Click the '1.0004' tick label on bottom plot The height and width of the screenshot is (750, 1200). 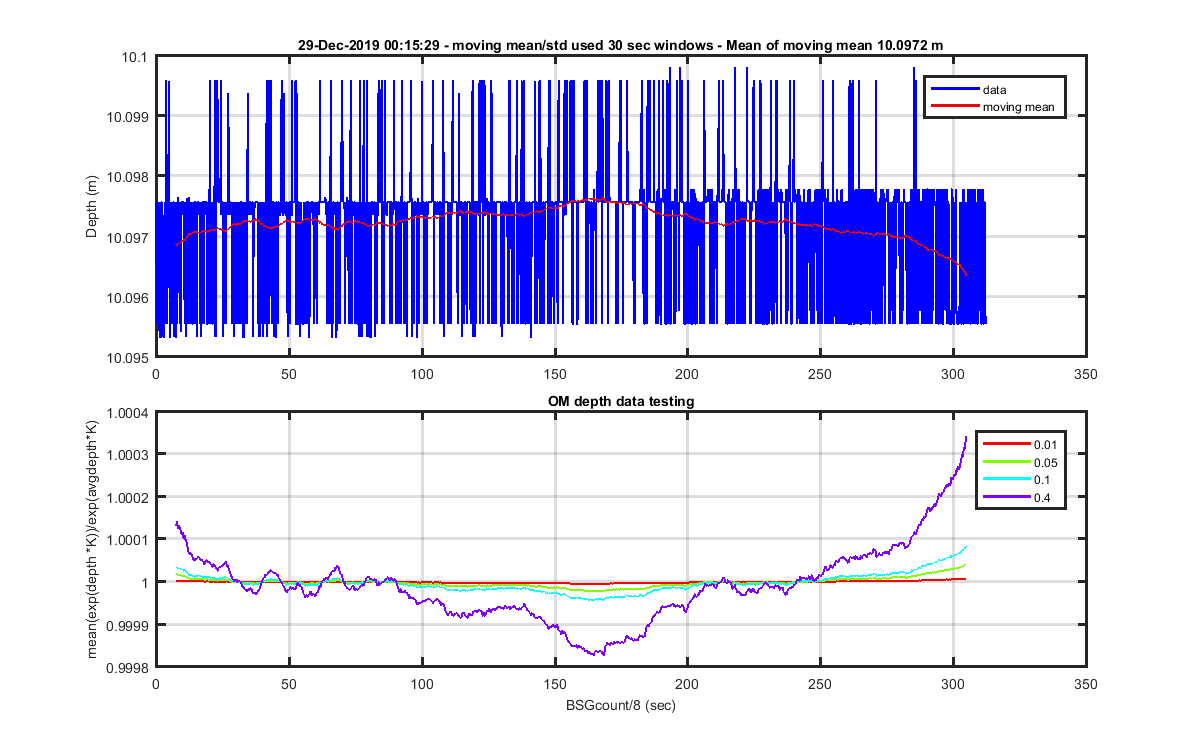[x=130, y=414]
